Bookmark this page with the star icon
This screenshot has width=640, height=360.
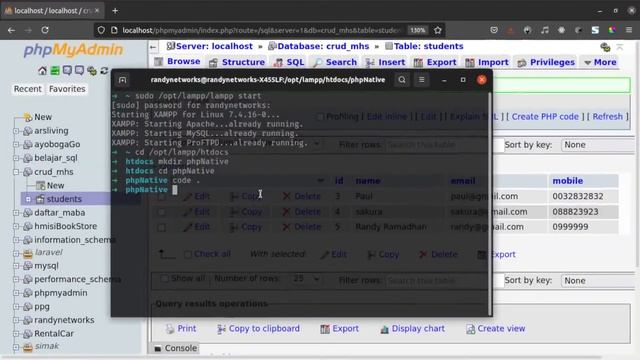tap(438, 30)
